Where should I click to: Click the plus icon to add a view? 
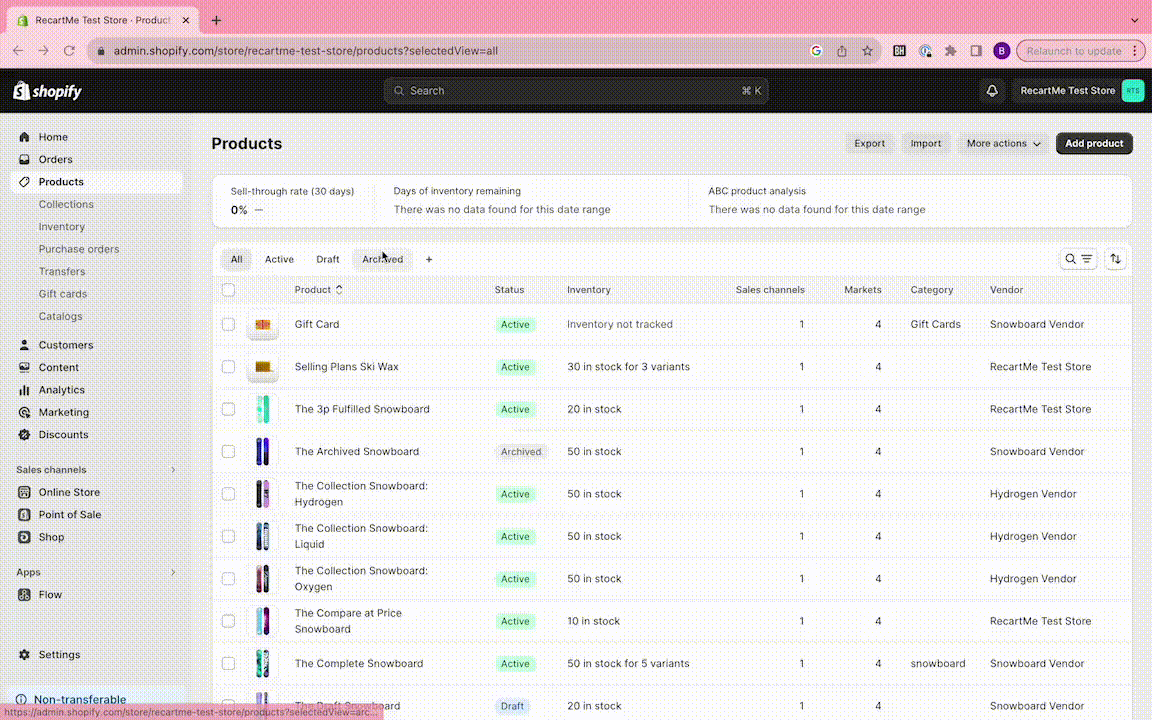click(x=429, y=260)
